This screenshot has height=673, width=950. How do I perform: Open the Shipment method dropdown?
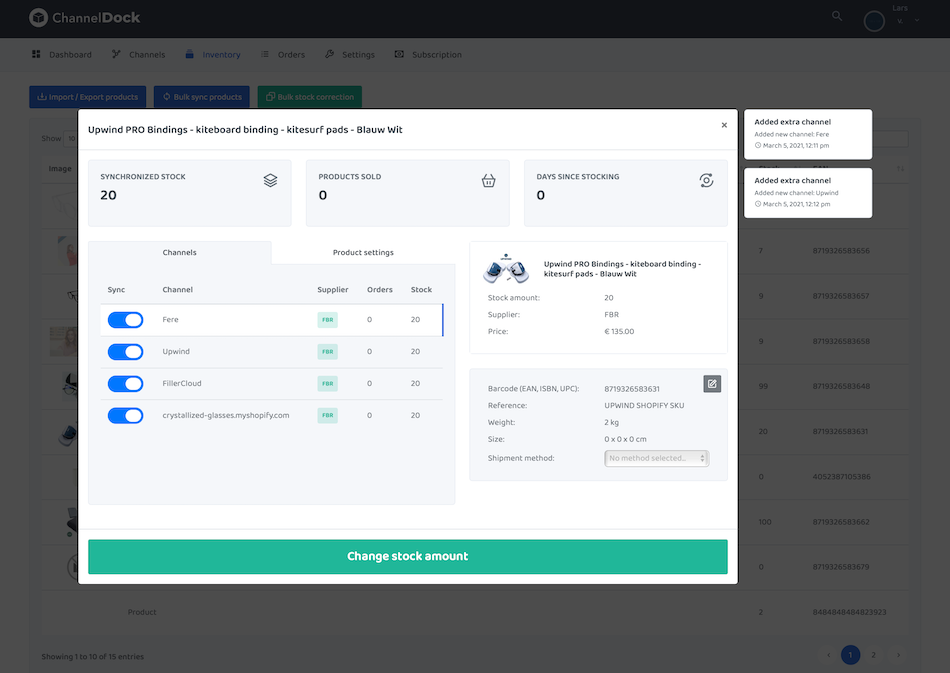(x=656, y=459)
